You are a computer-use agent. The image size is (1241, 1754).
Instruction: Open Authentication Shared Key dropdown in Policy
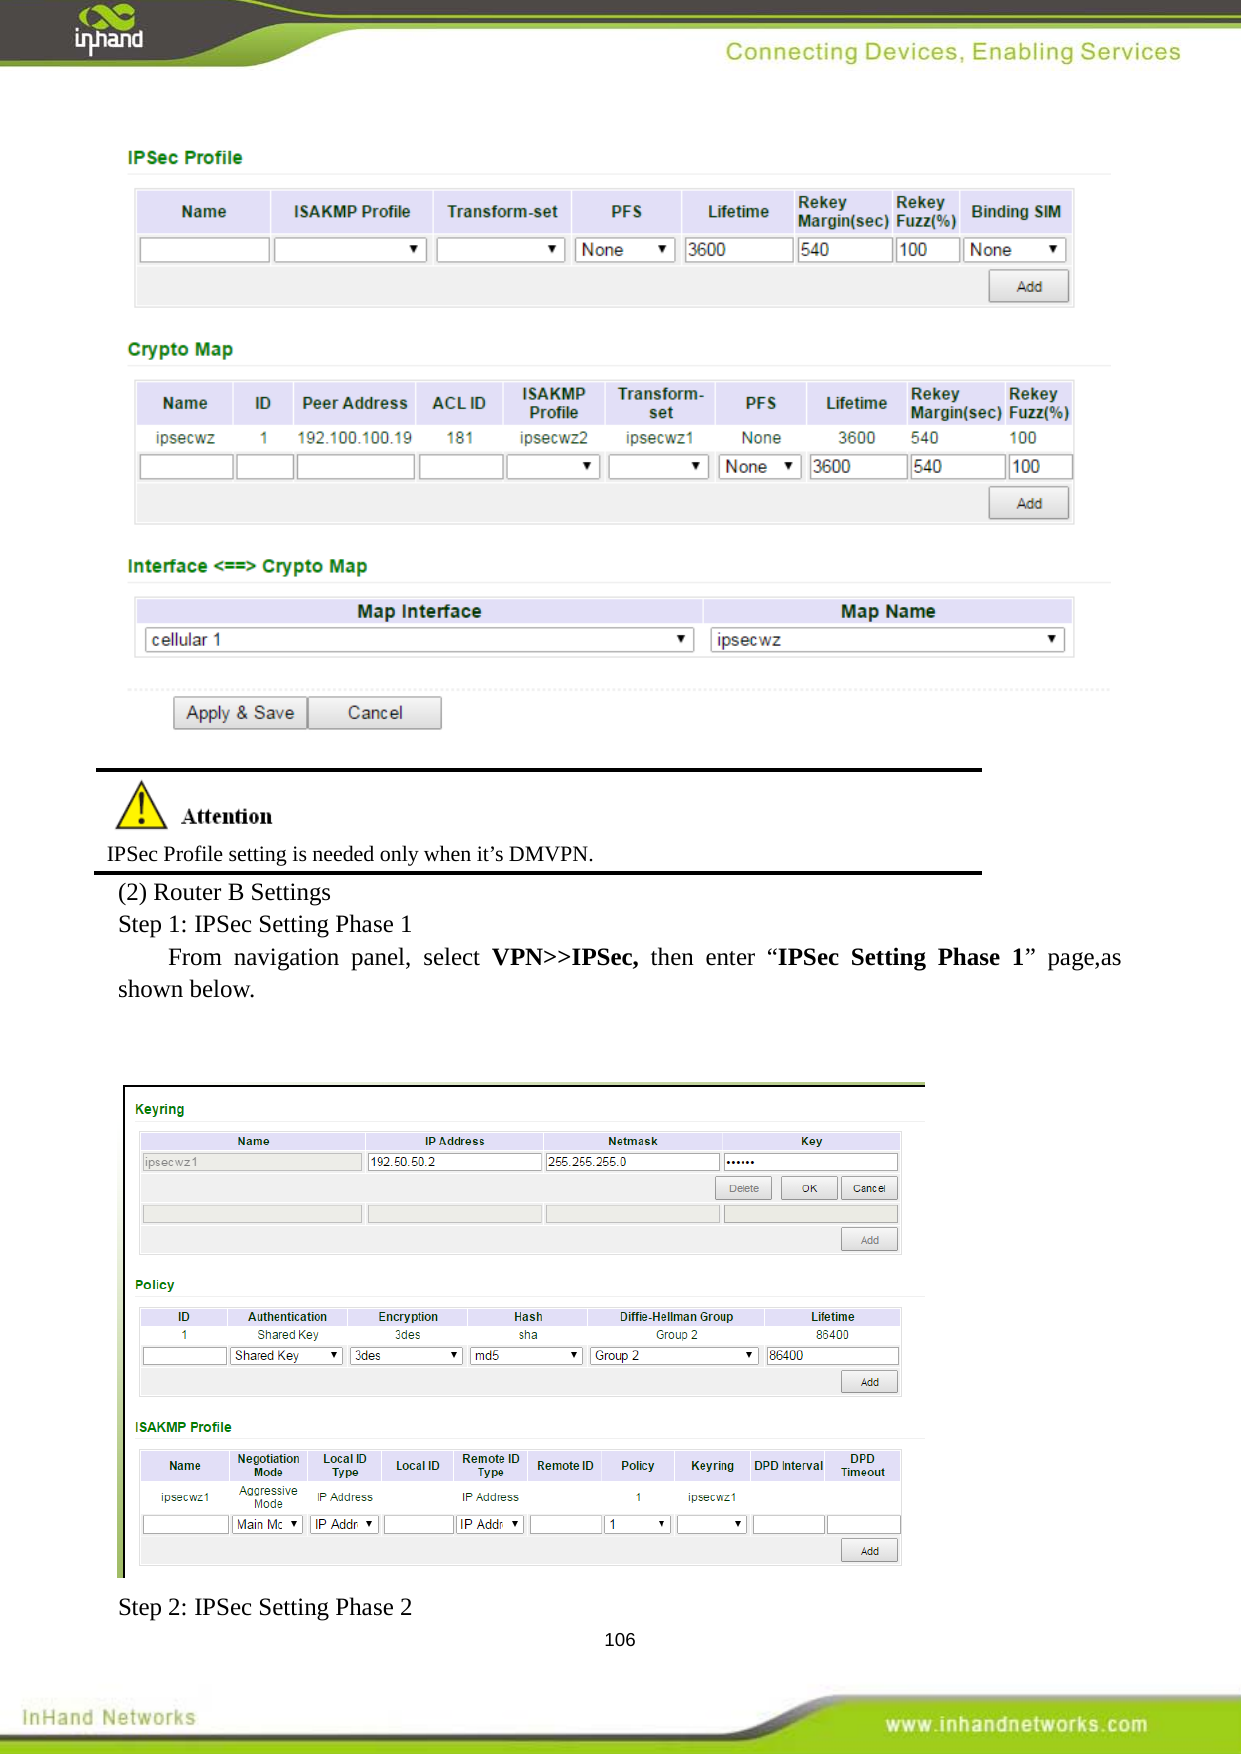point(287,1355)
